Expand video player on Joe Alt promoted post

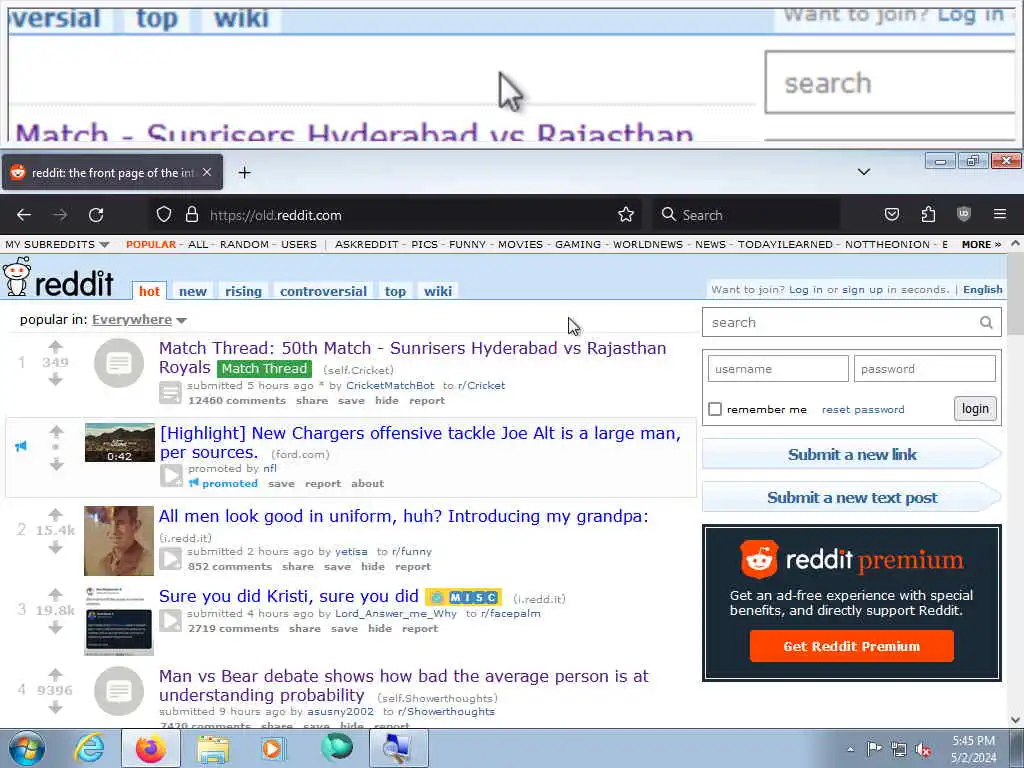[x=172, y=475]
